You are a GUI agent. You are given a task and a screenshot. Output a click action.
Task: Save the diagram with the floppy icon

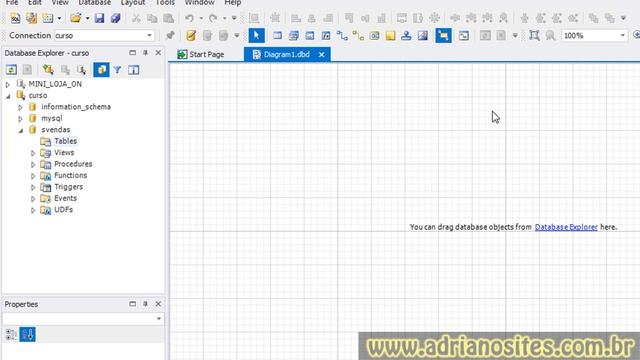(99, 18)
